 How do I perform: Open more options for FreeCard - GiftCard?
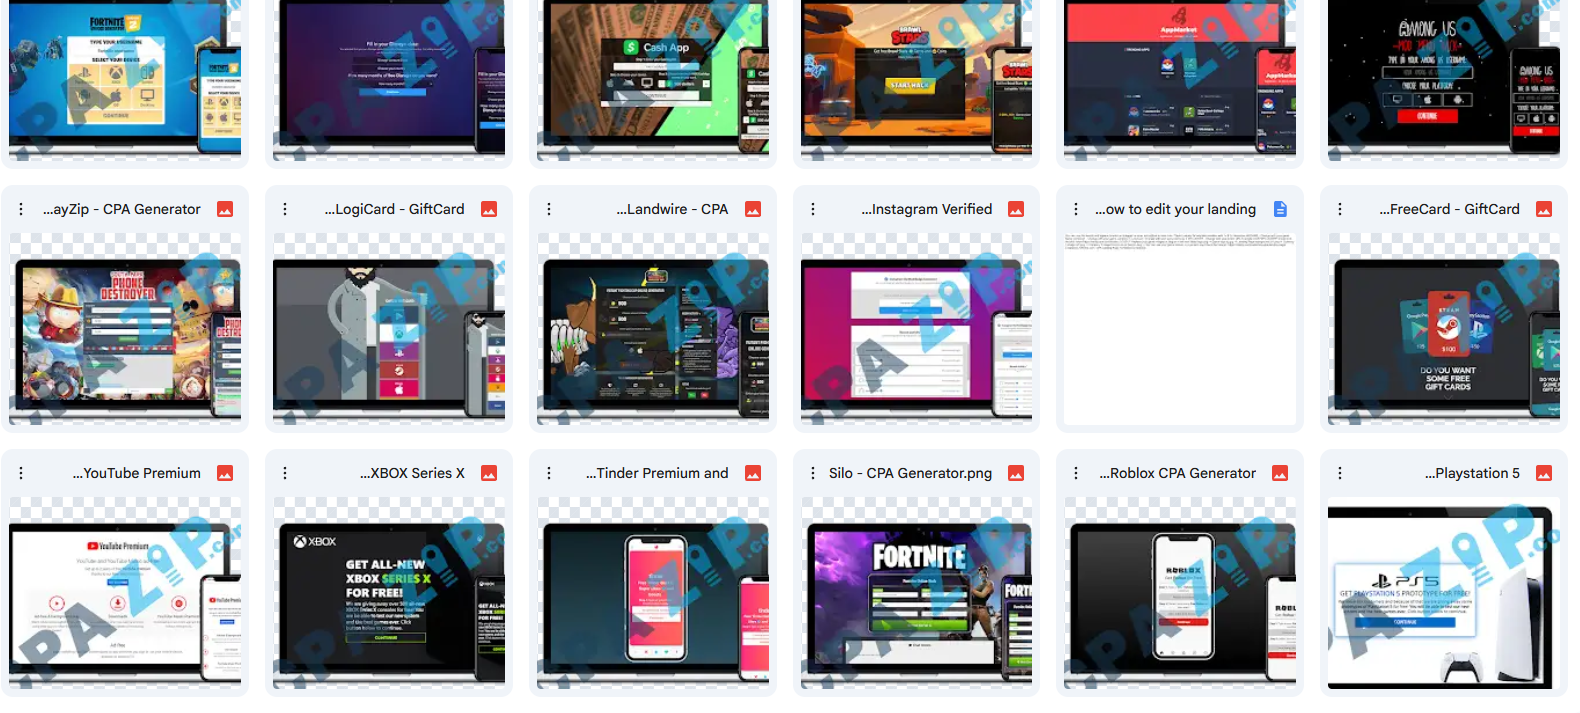point(1340,209)
